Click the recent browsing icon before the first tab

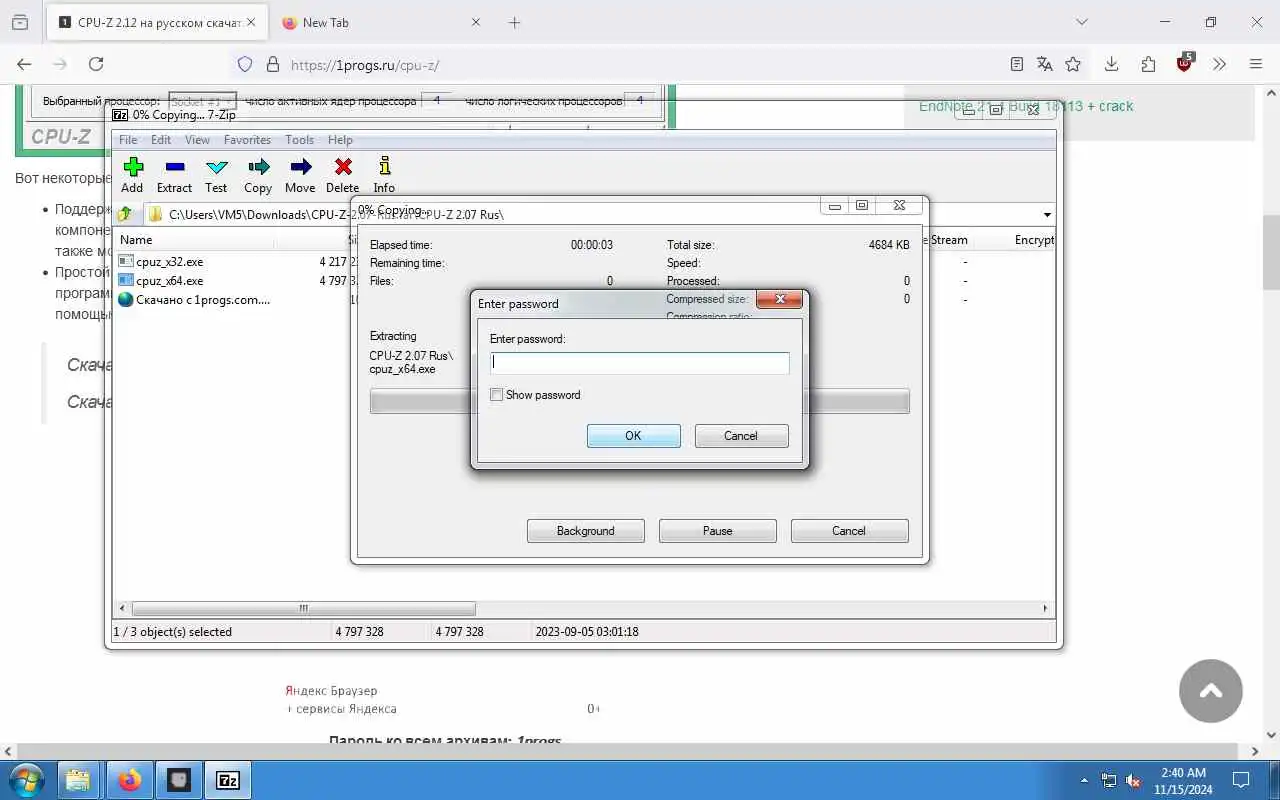coord(20,22)
